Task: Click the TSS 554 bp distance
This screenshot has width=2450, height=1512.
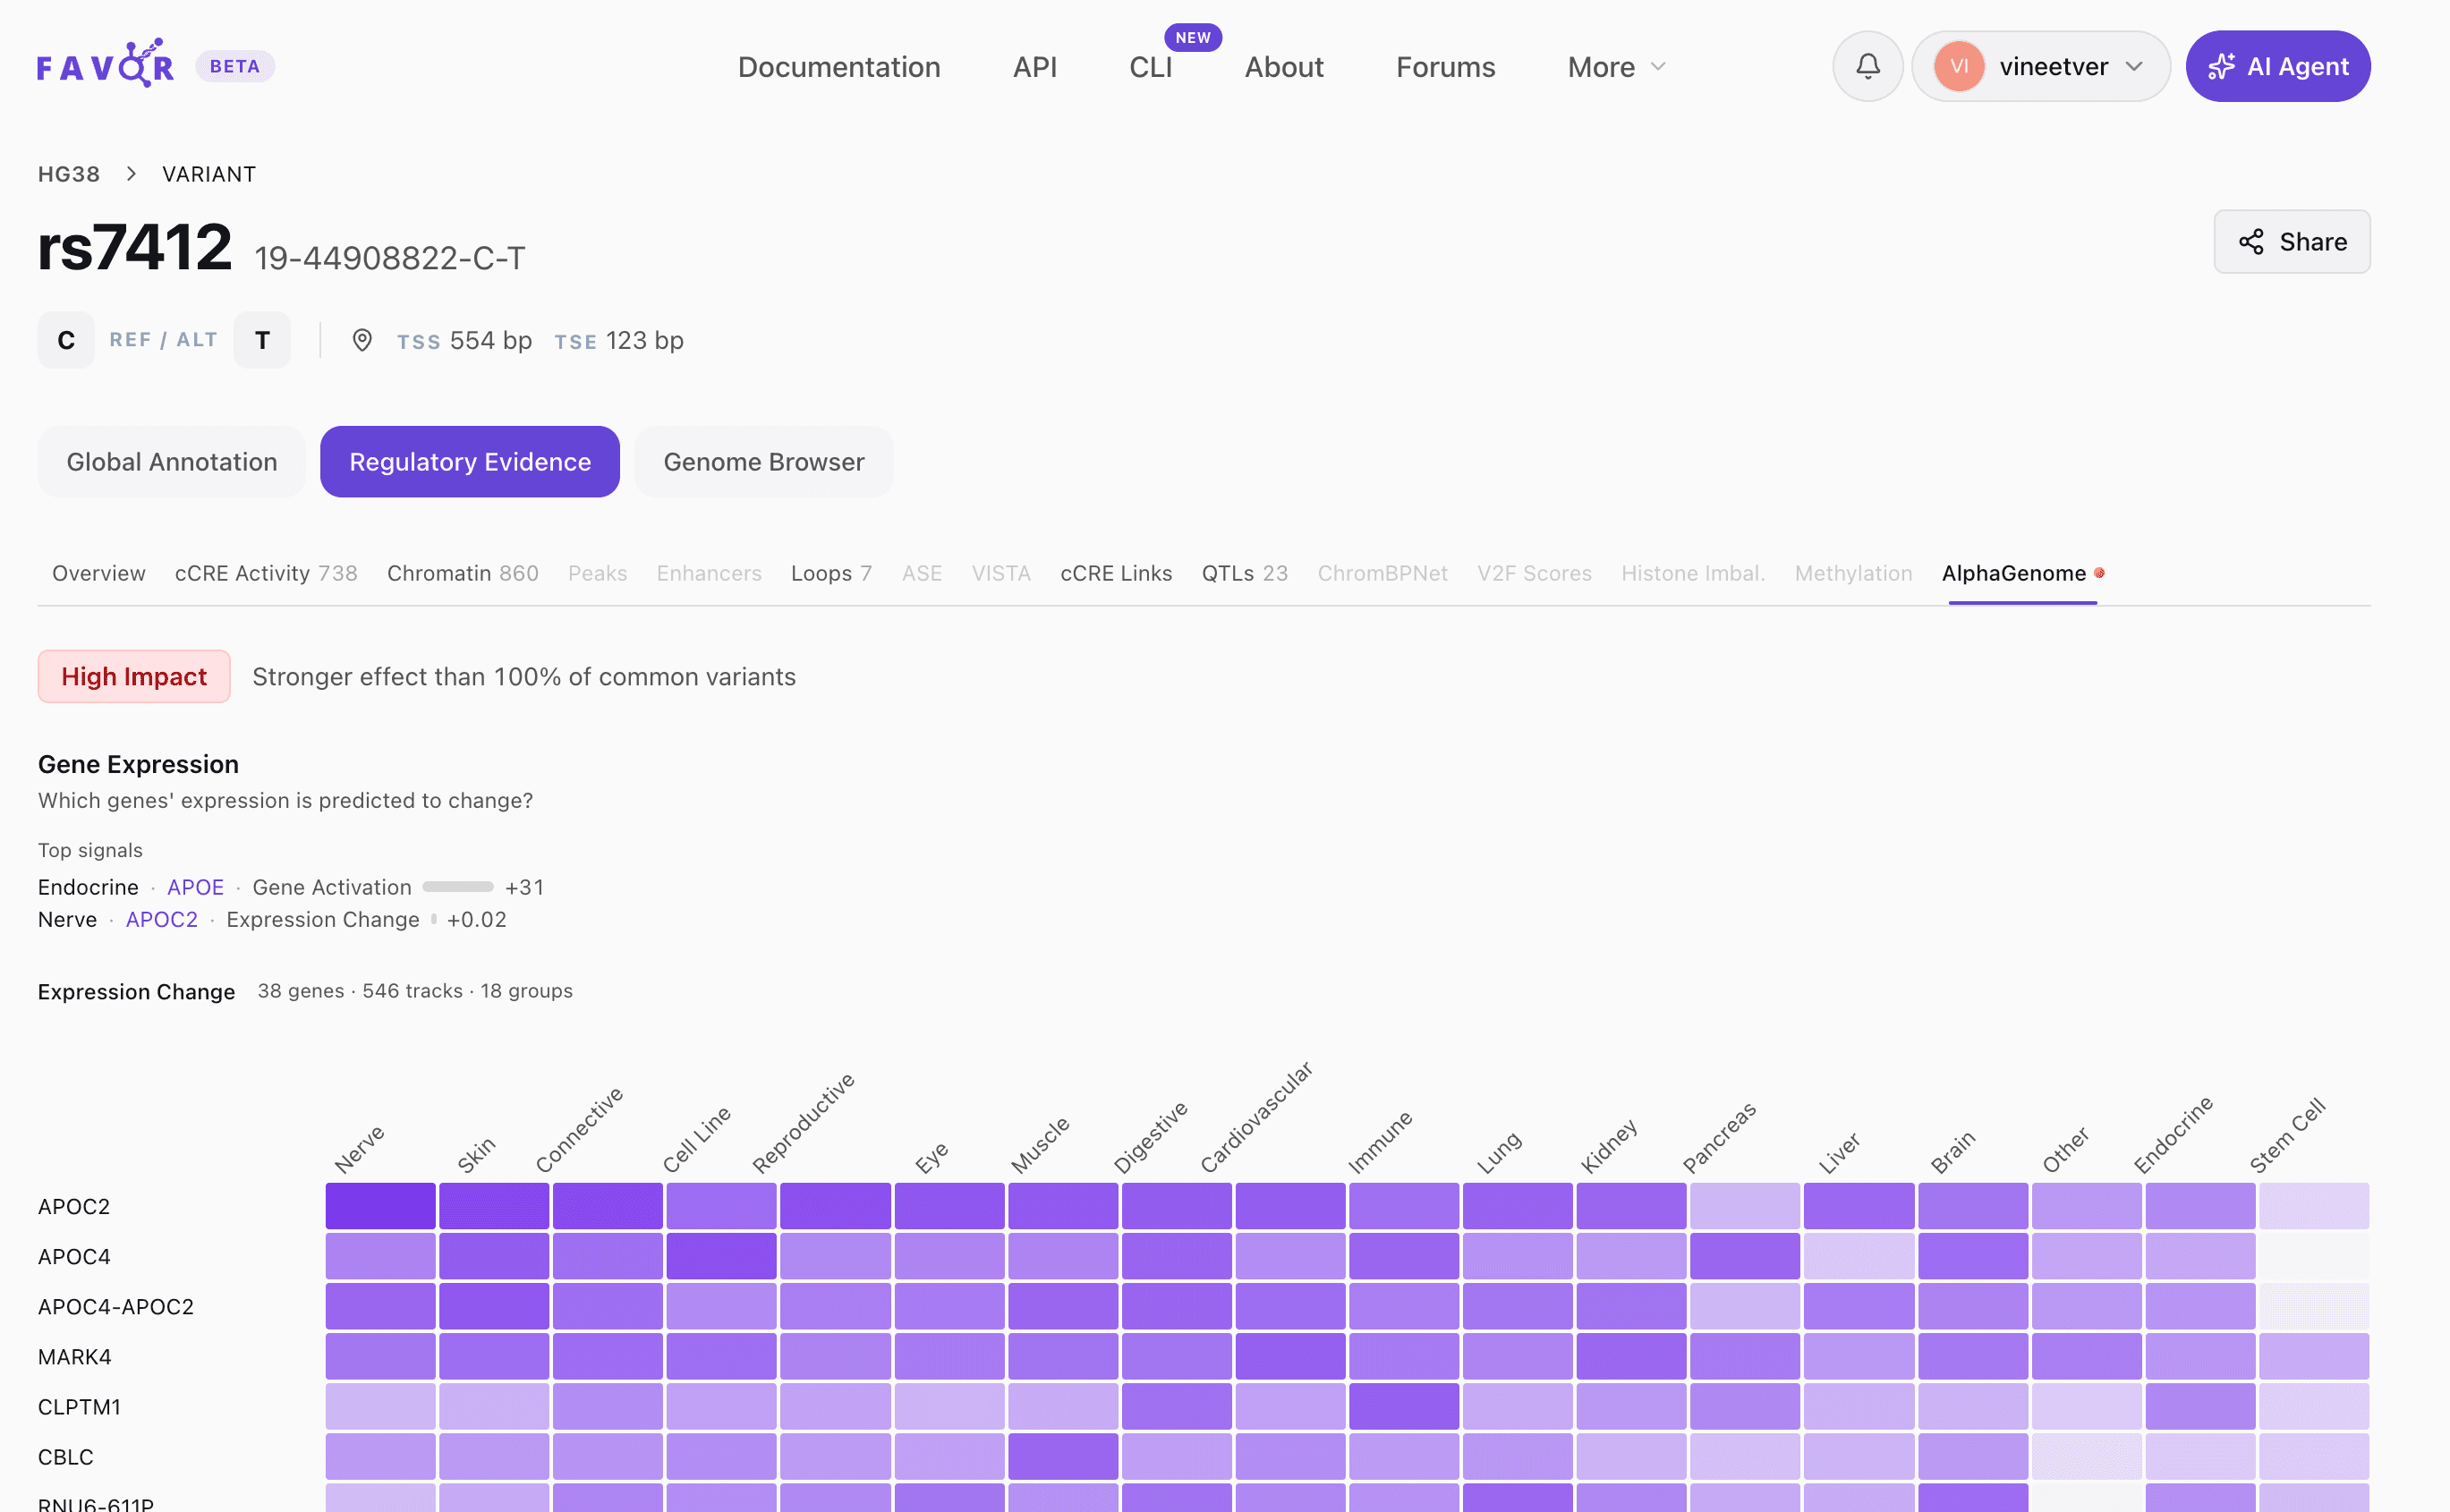Action: (x=464, y=341)
